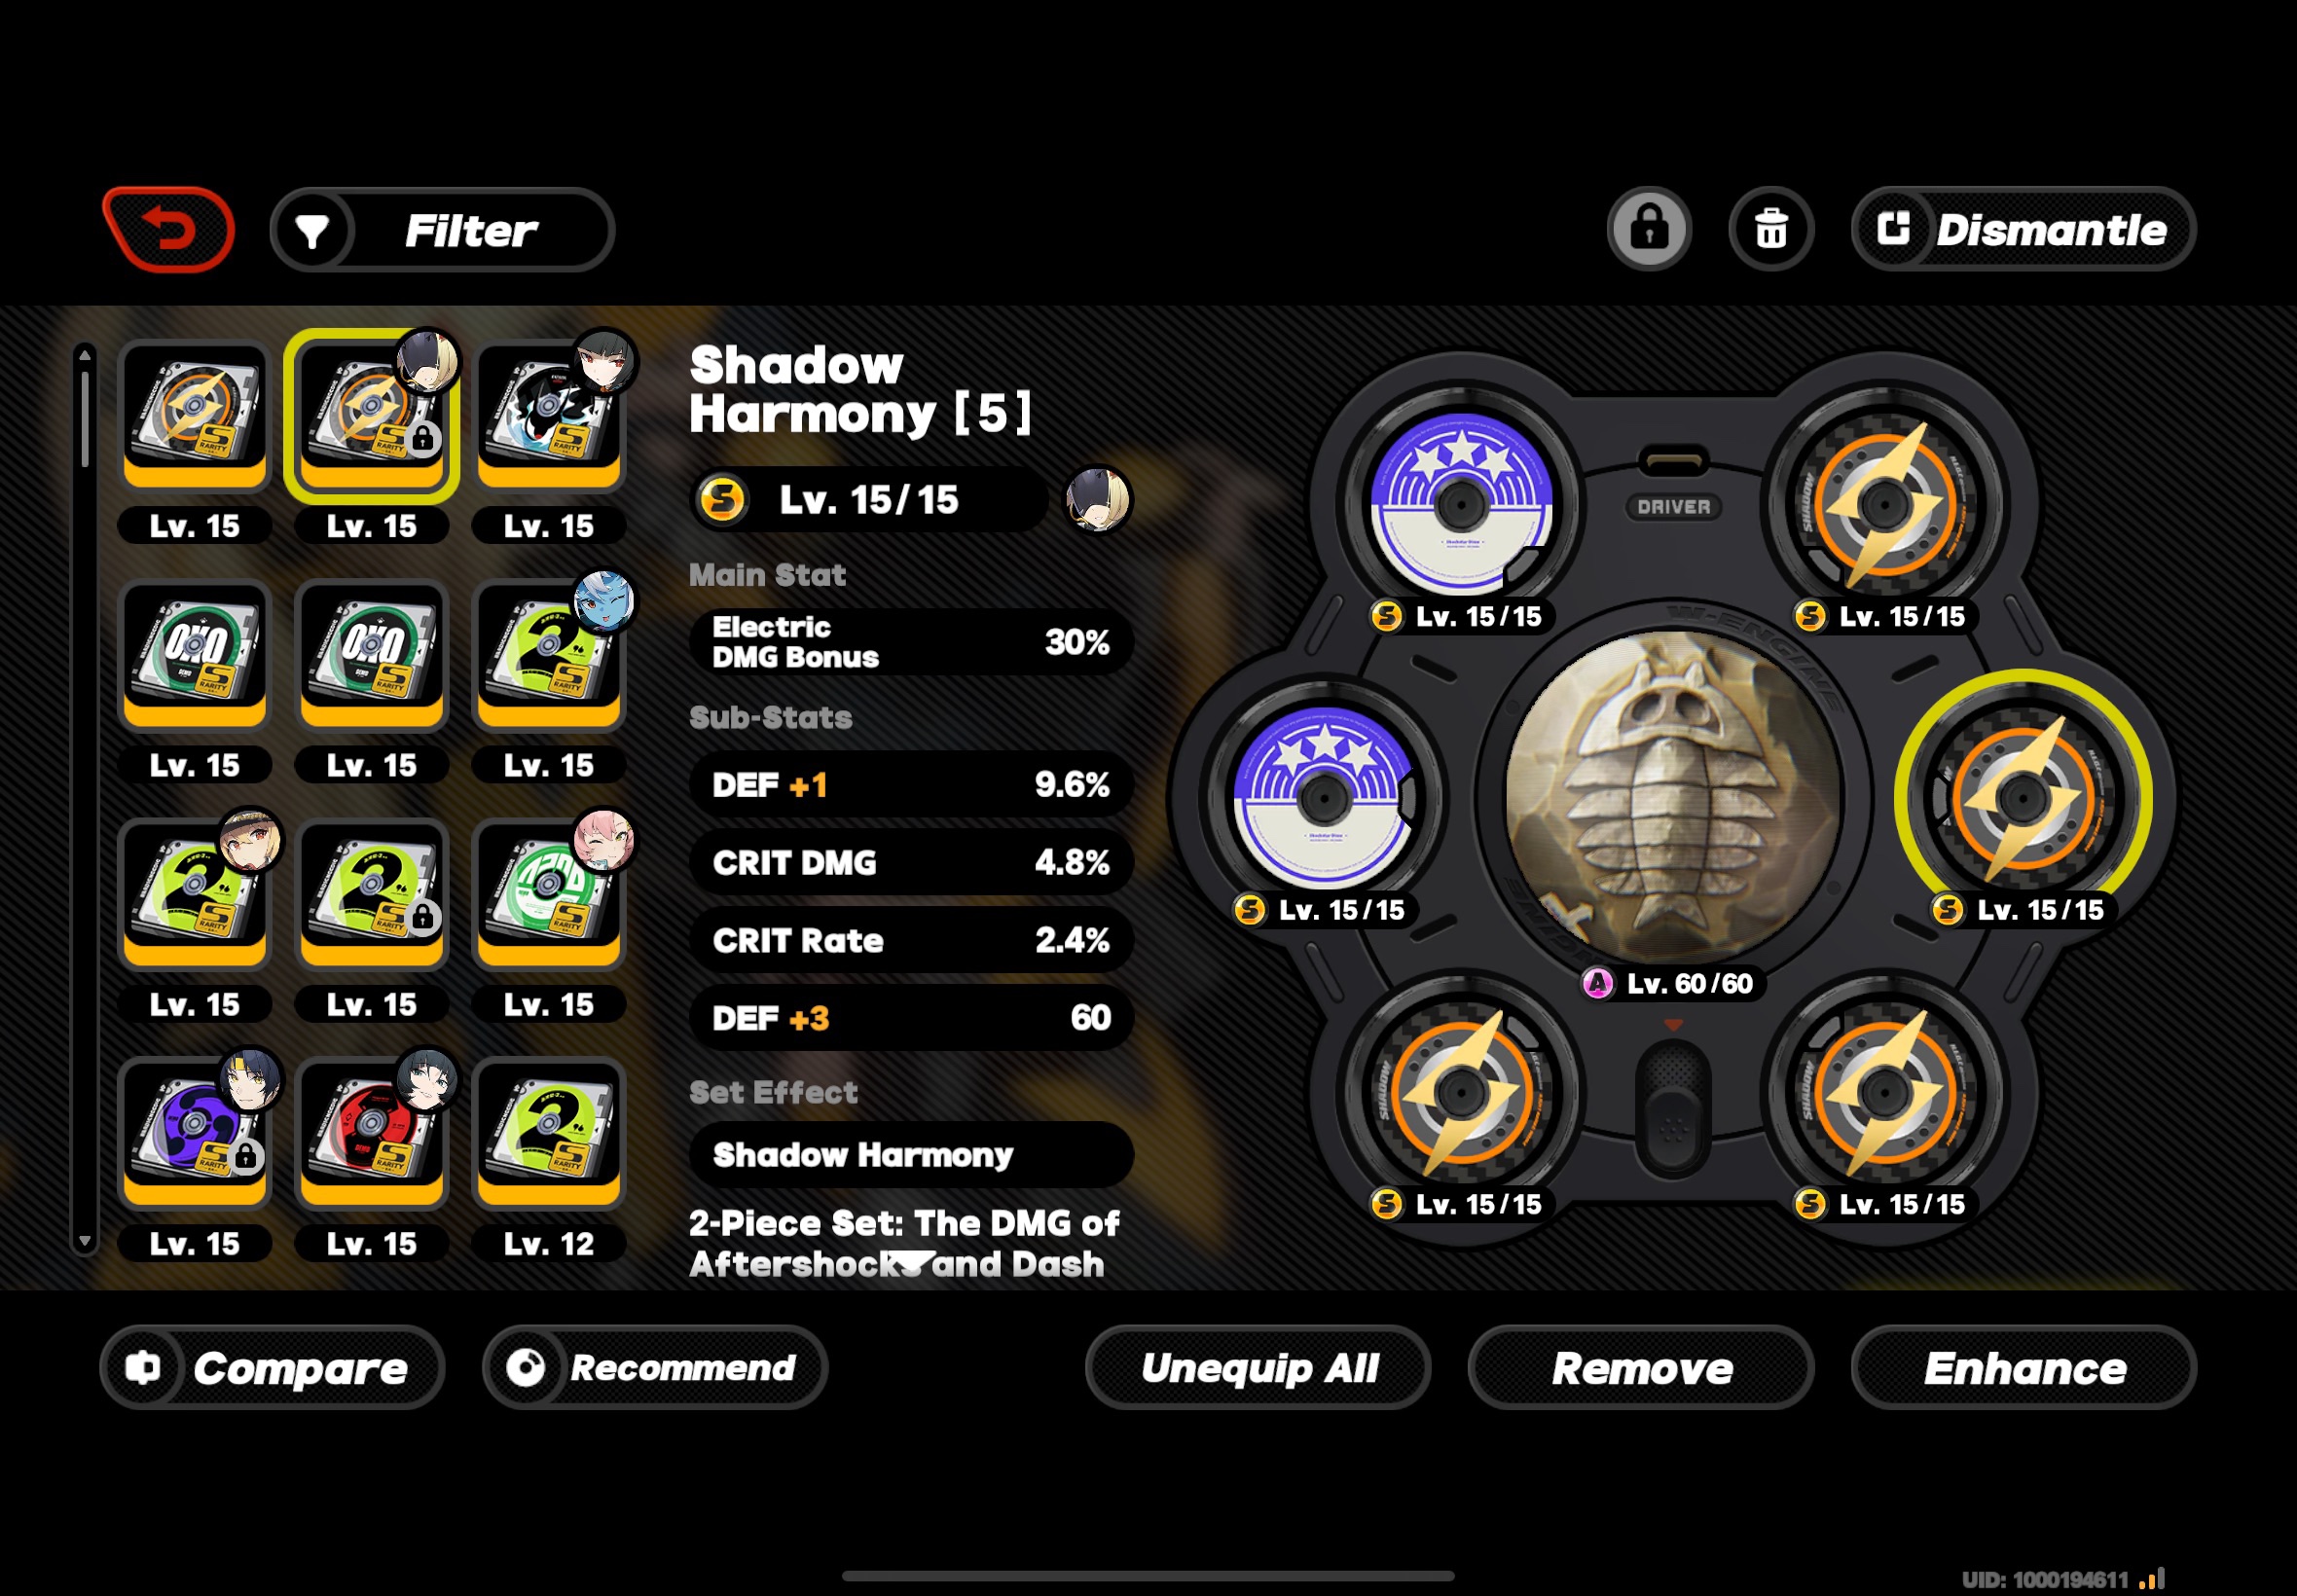Open the Shadow Harmony set effect entry

pyautogui.click(x=911, y=1154)
